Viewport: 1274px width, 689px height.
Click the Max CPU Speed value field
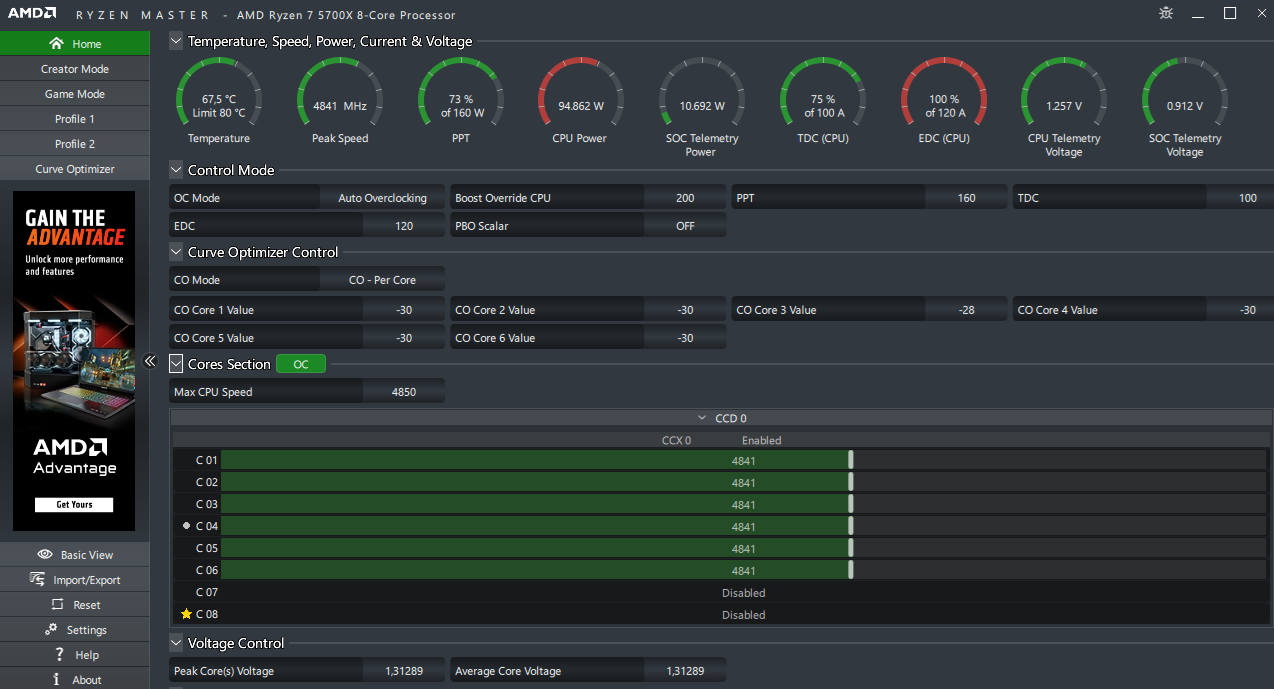[404, 392]
